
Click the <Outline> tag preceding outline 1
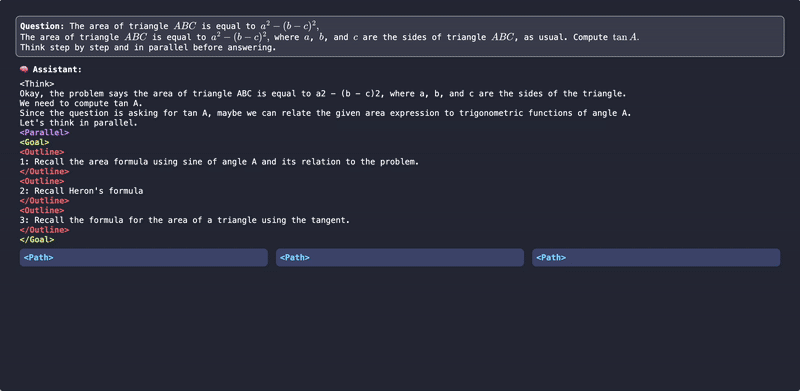tap(42, 152)
